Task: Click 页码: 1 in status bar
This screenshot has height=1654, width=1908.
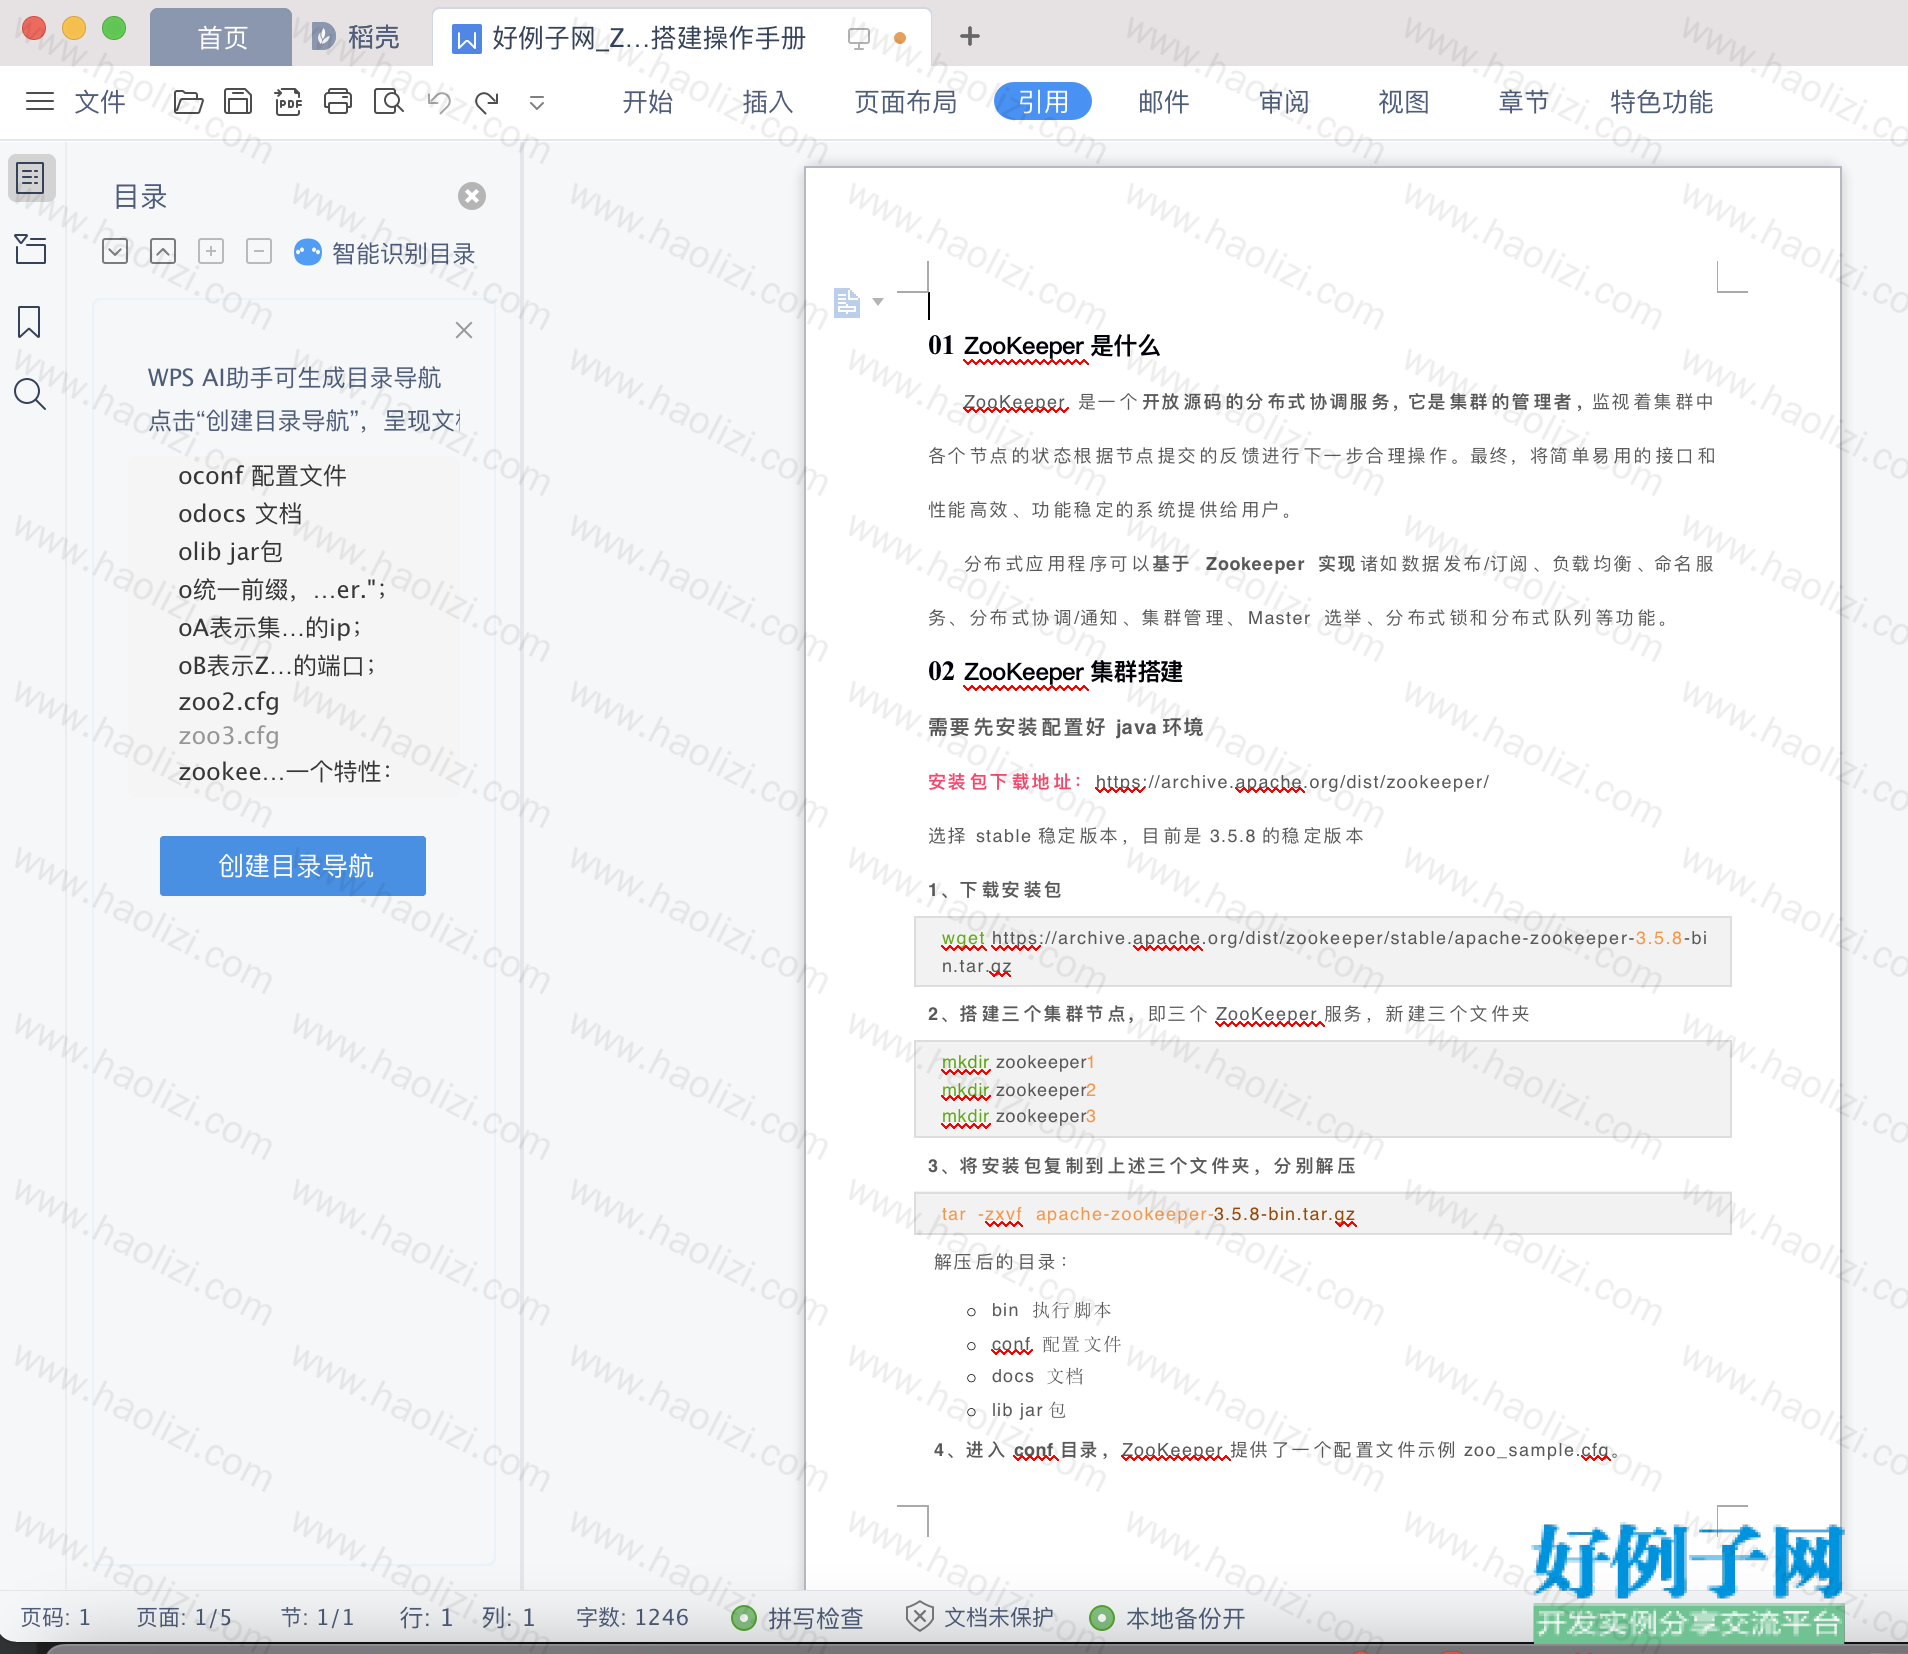Action: 56,1617
